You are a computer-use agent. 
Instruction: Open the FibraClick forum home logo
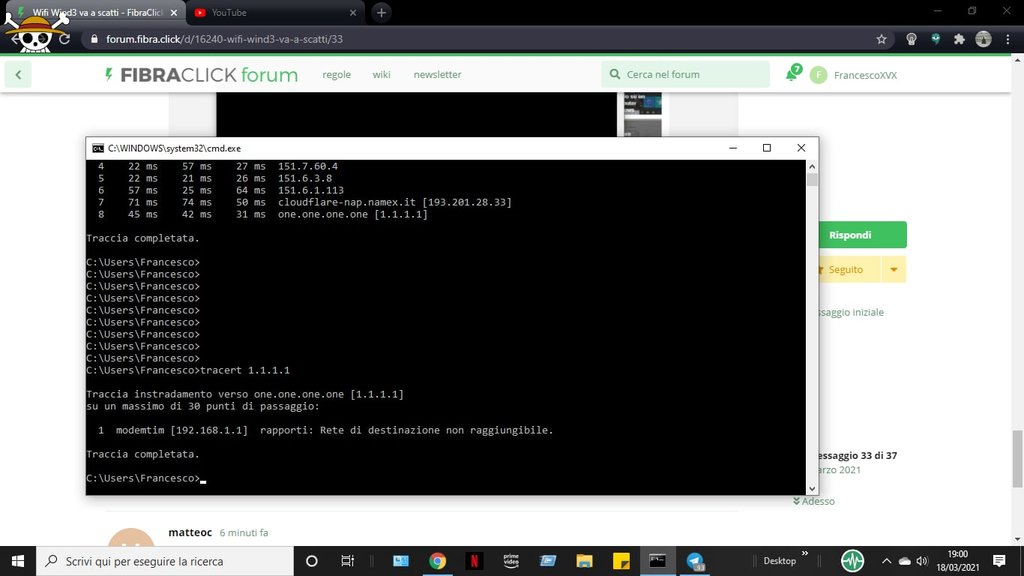200,74
